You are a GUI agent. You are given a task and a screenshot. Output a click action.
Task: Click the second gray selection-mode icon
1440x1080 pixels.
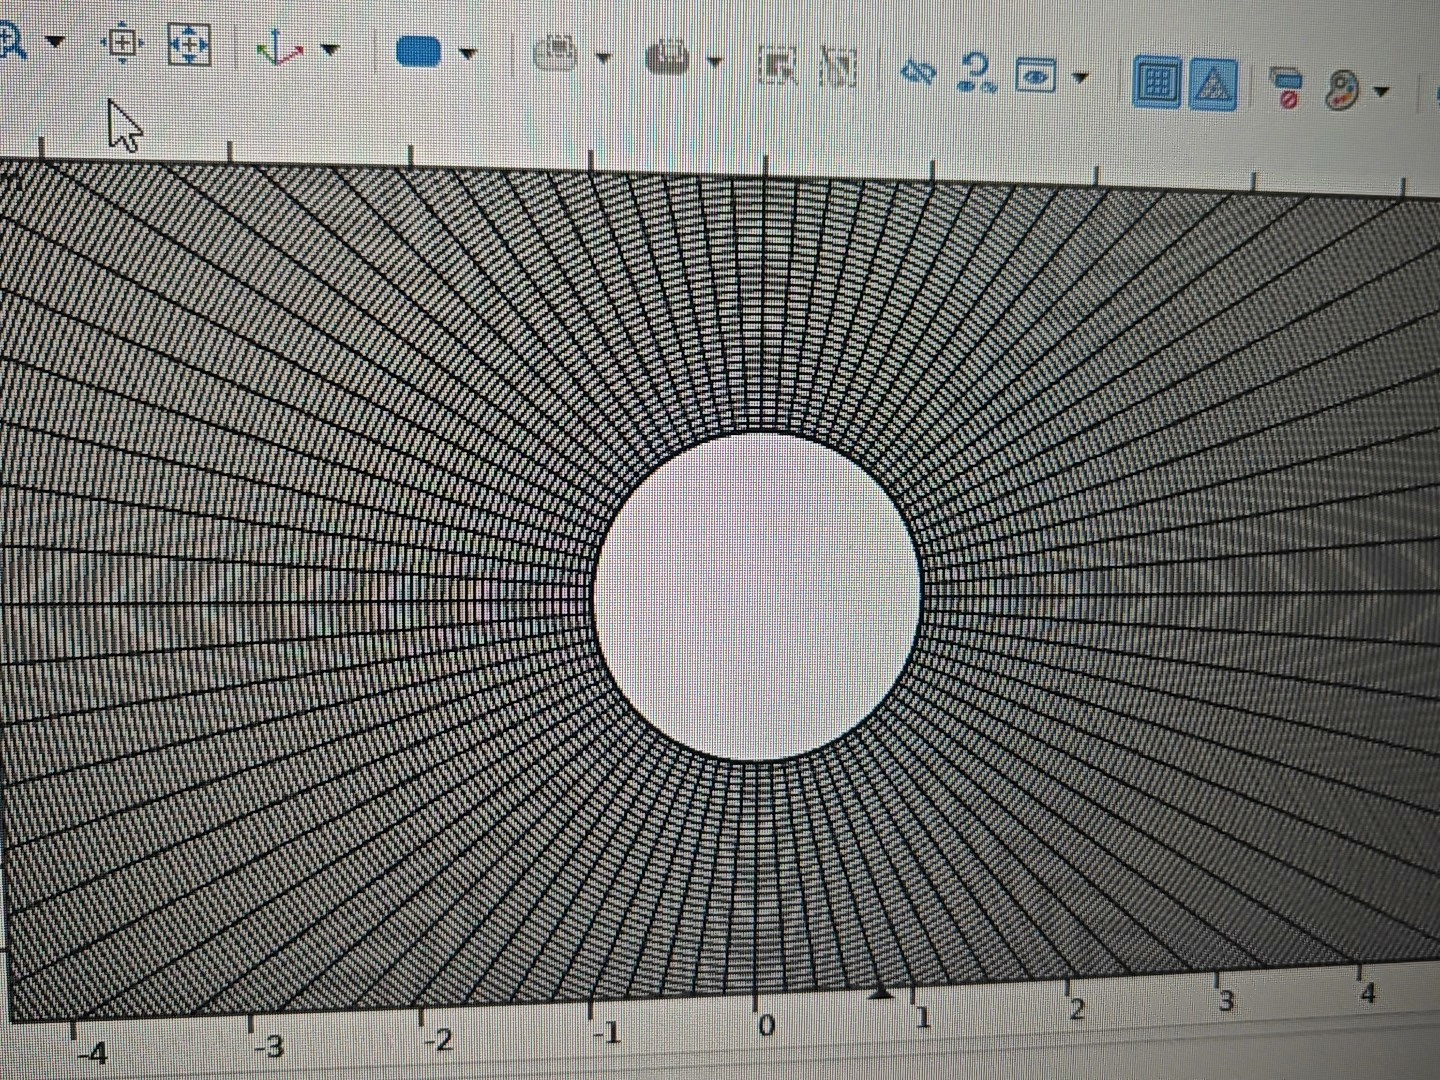point(668,58)
